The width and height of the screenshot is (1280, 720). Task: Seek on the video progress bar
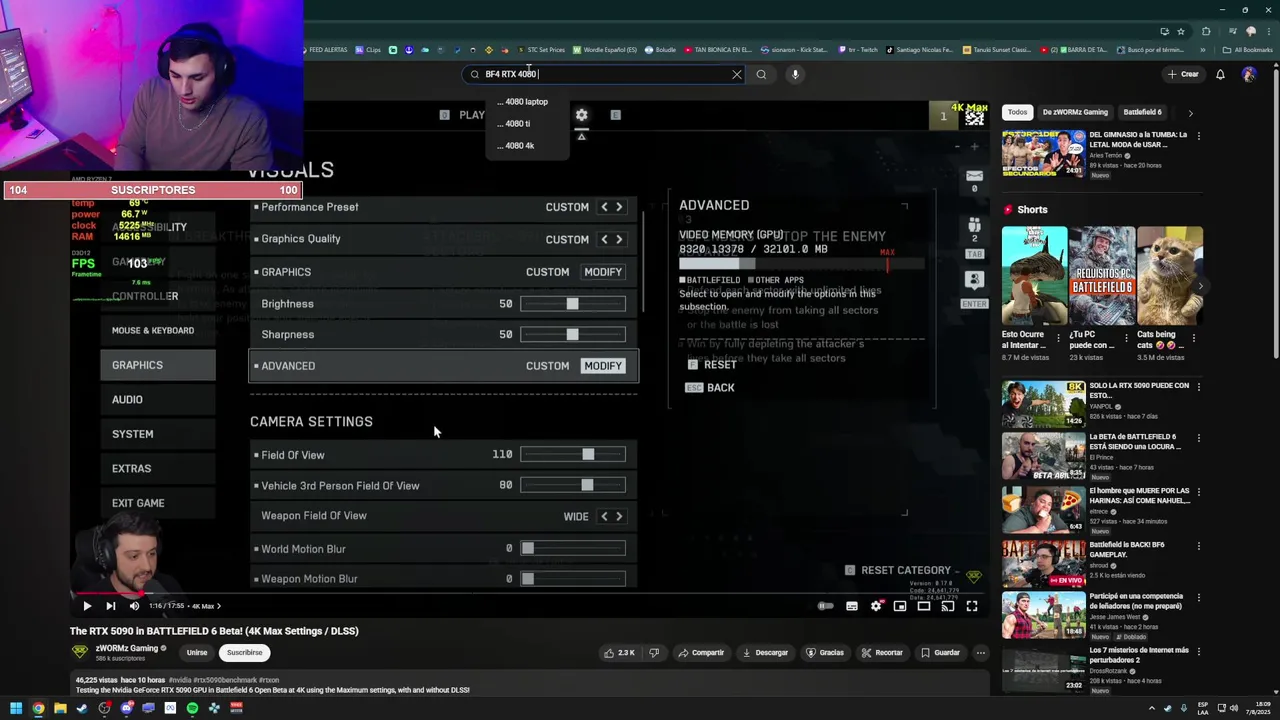click(530, 593)
